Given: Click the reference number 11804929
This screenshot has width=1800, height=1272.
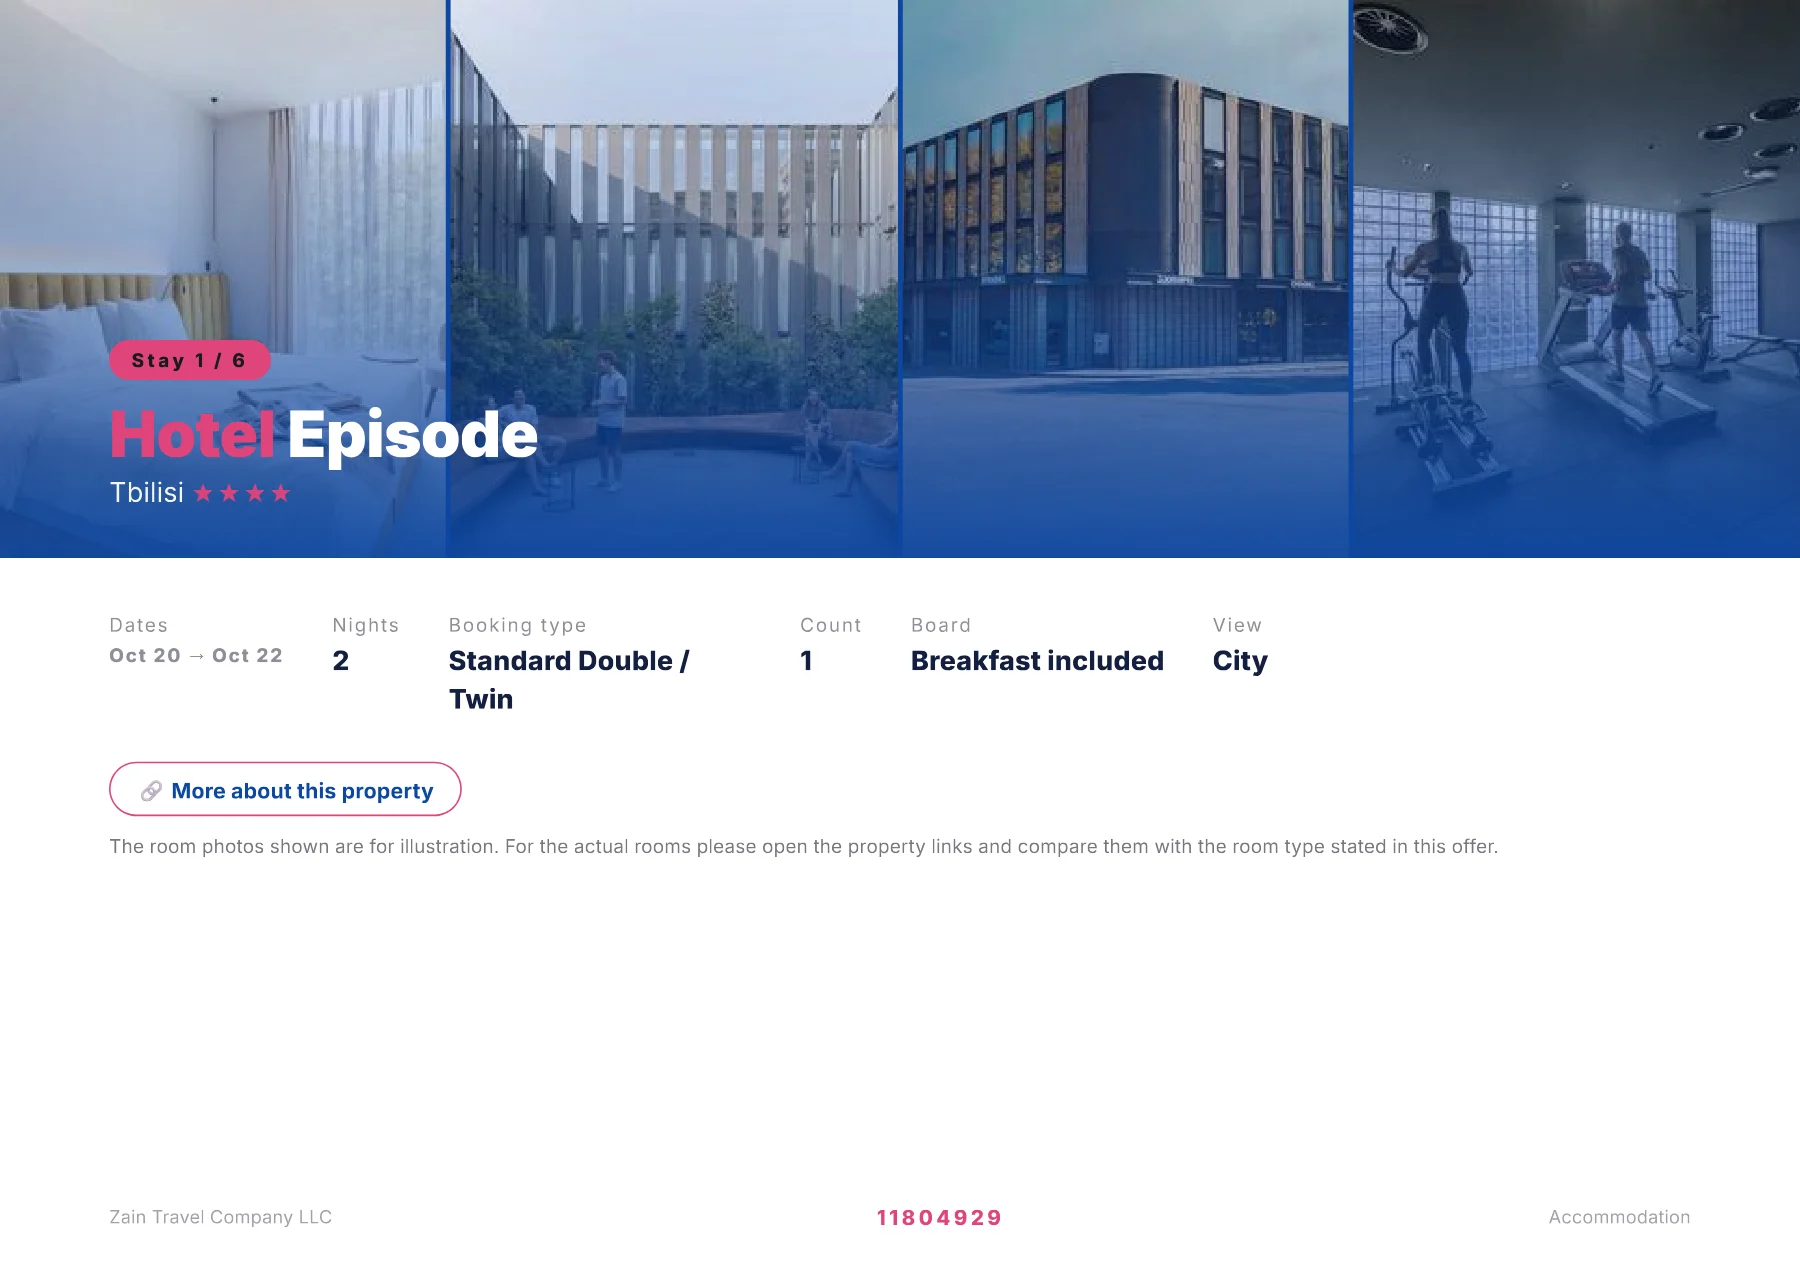Looking at the screenshot, I should (939, 1218).
